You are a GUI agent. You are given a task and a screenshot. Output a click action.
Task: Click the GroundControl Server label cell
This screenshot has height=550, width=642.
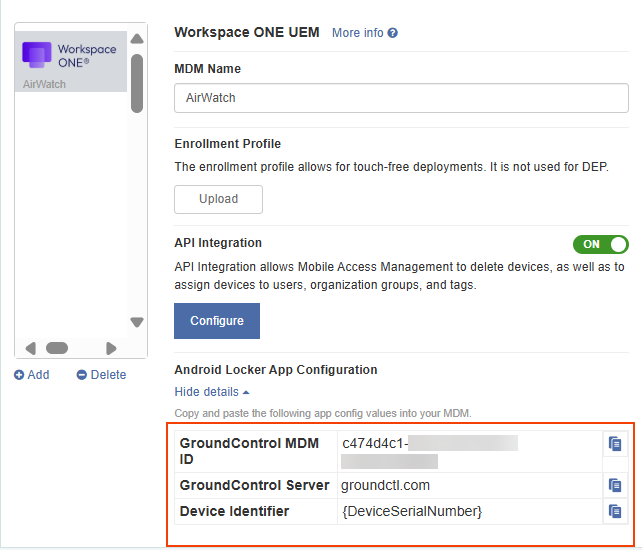(x=255, y=485)
